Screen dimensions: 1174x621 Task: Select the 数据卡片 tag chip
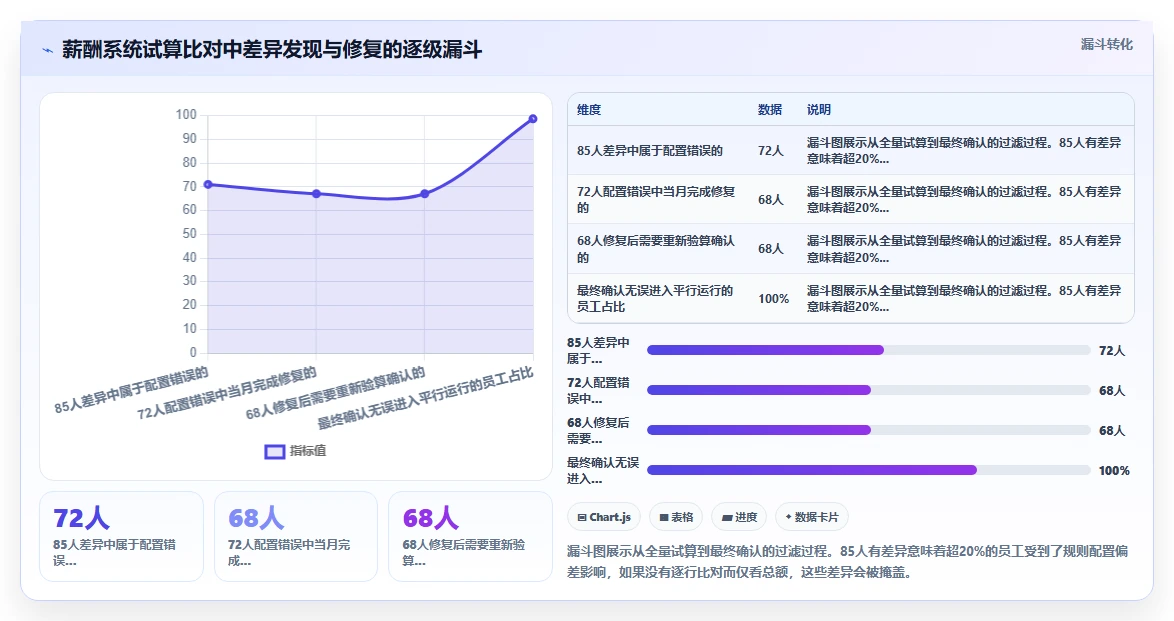[812, 517]
